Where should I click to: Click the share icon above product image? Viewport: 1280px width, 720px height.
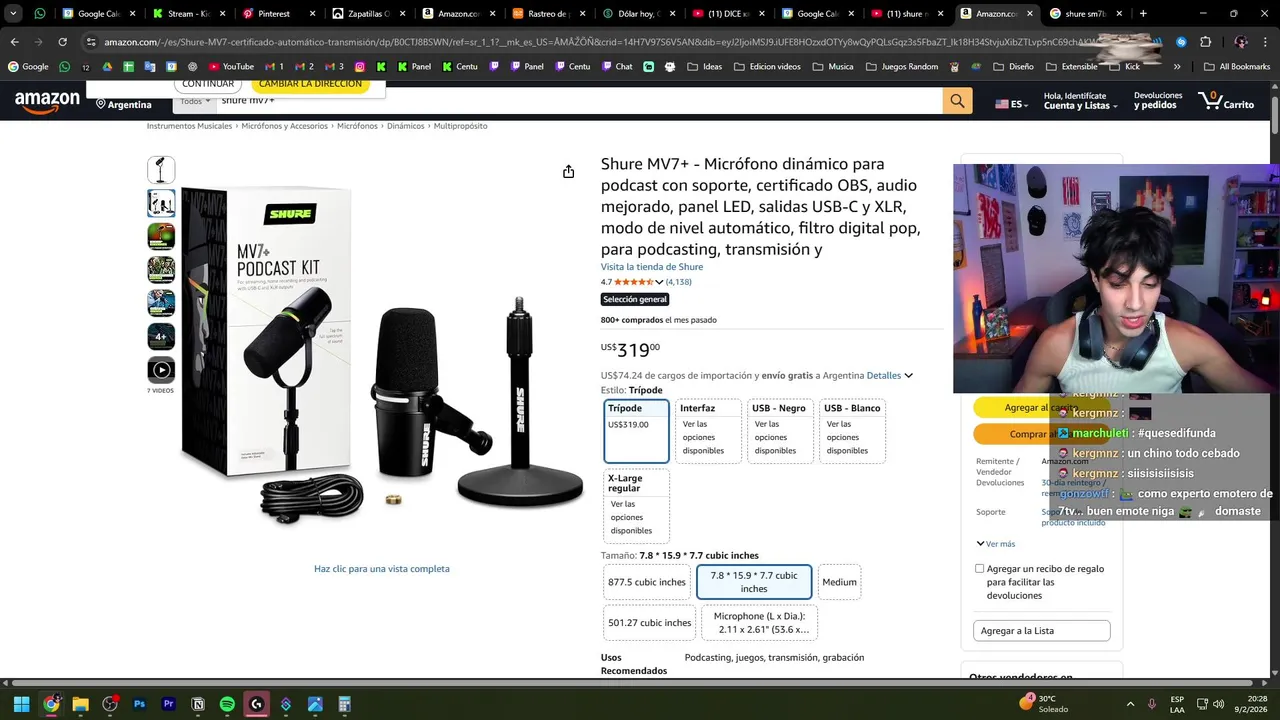pyautogui.click(x=568, y=172)
